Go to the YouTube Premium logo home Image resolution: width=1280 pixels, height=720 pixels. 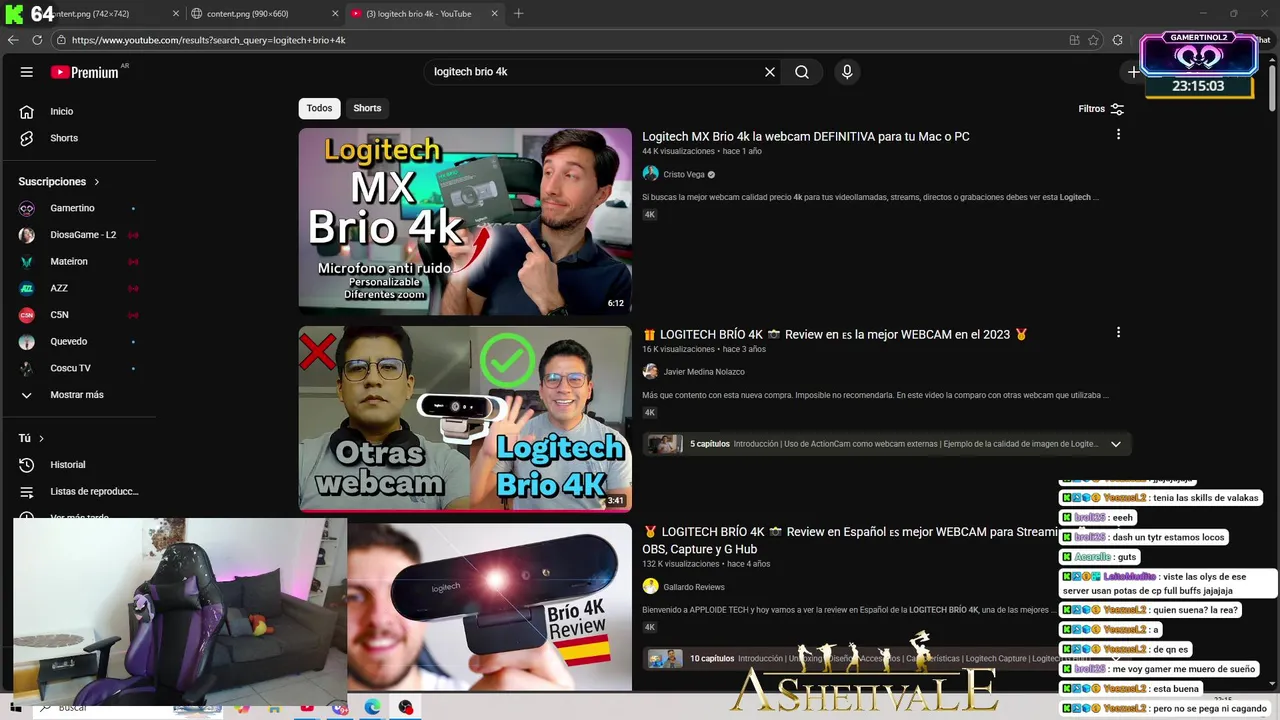pos(85,72)
